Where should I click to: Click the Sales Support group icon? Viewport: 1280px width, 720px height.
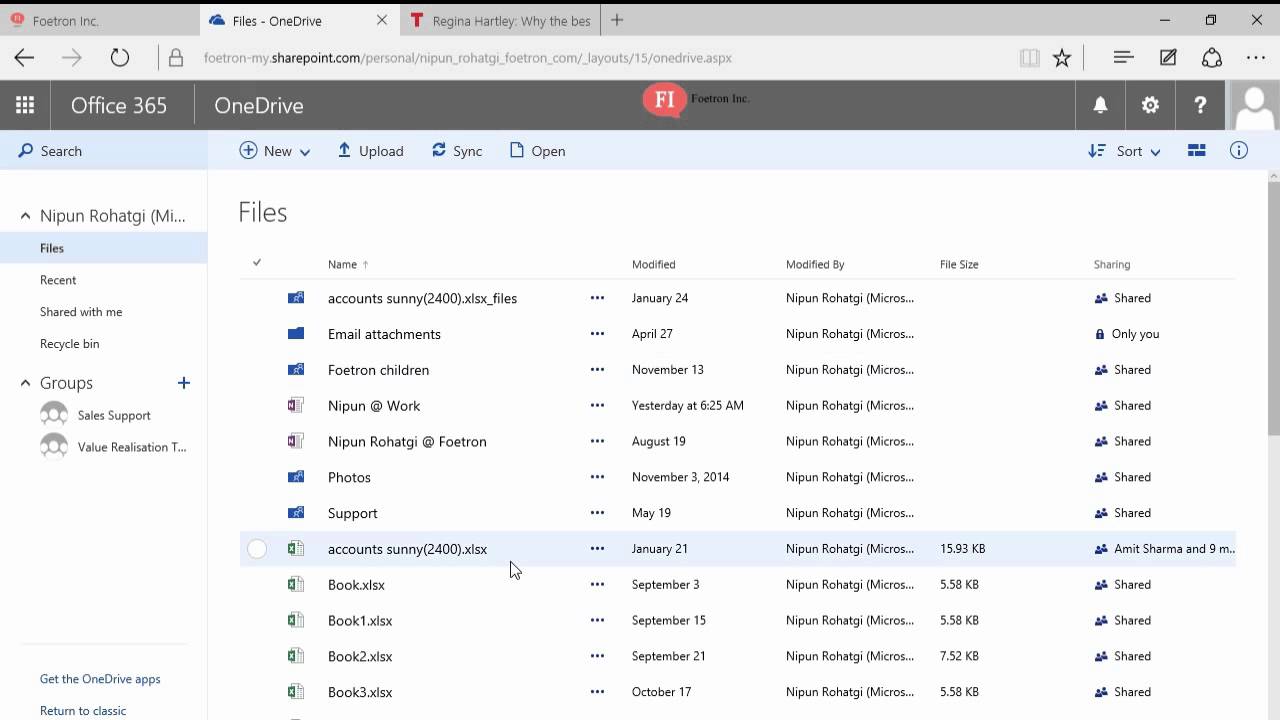coord(54,415)
